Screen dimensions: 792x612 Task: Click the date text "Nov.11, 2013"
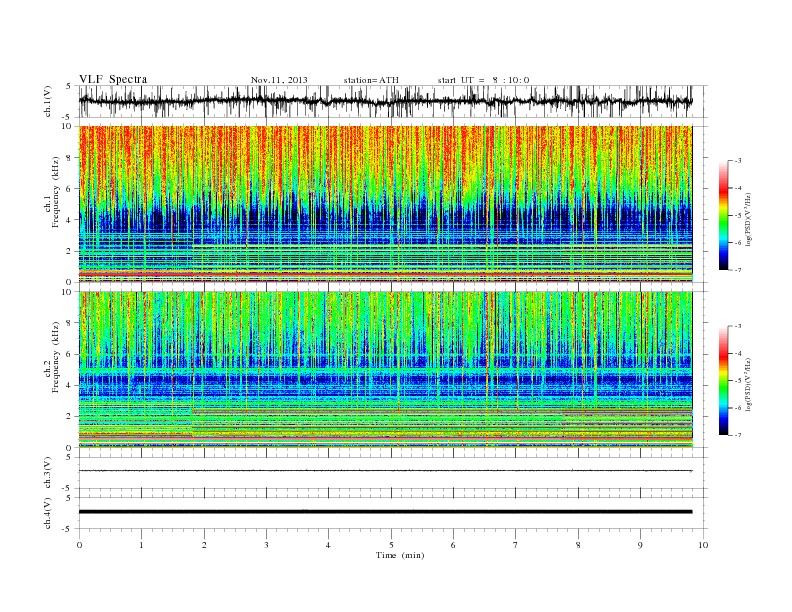[279, 80]
